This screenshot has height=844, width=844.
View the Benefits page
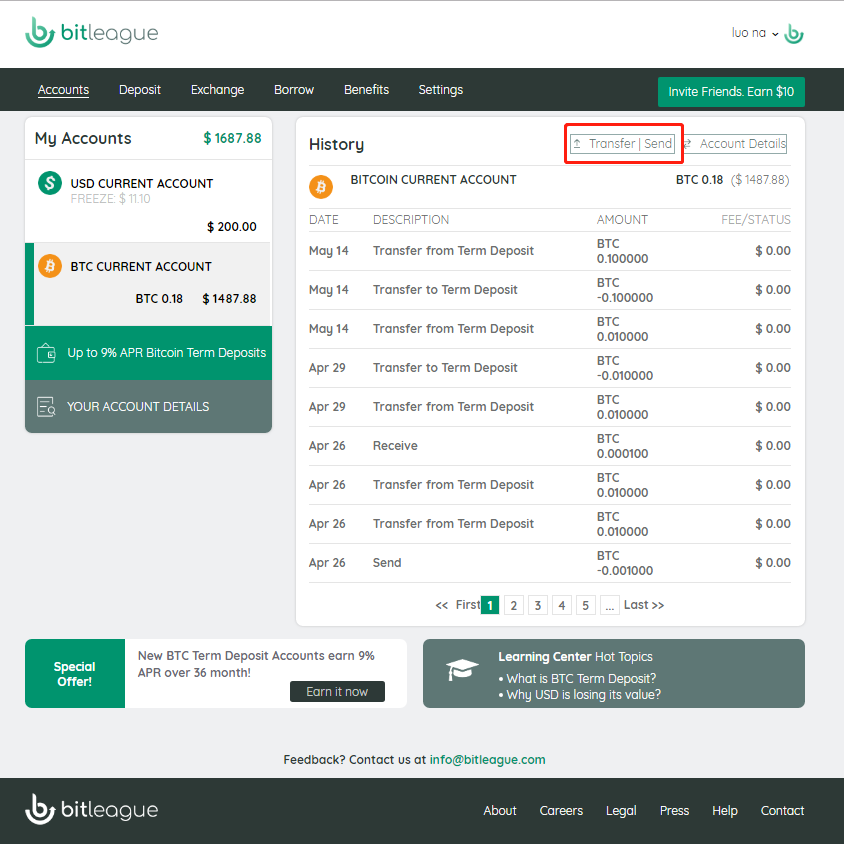[x=367, y=90]
